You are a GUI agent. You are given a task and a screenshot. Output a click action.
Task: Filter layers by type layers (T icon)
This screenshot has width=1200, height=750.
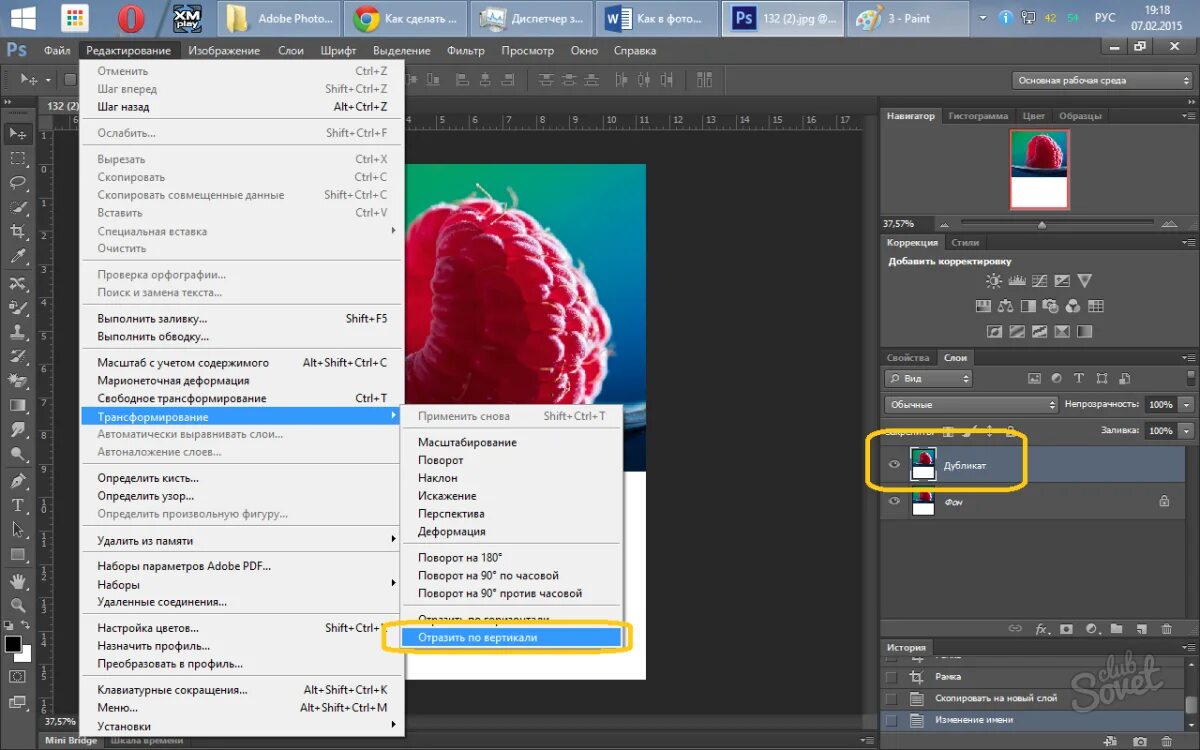(x=1079, y=378)
